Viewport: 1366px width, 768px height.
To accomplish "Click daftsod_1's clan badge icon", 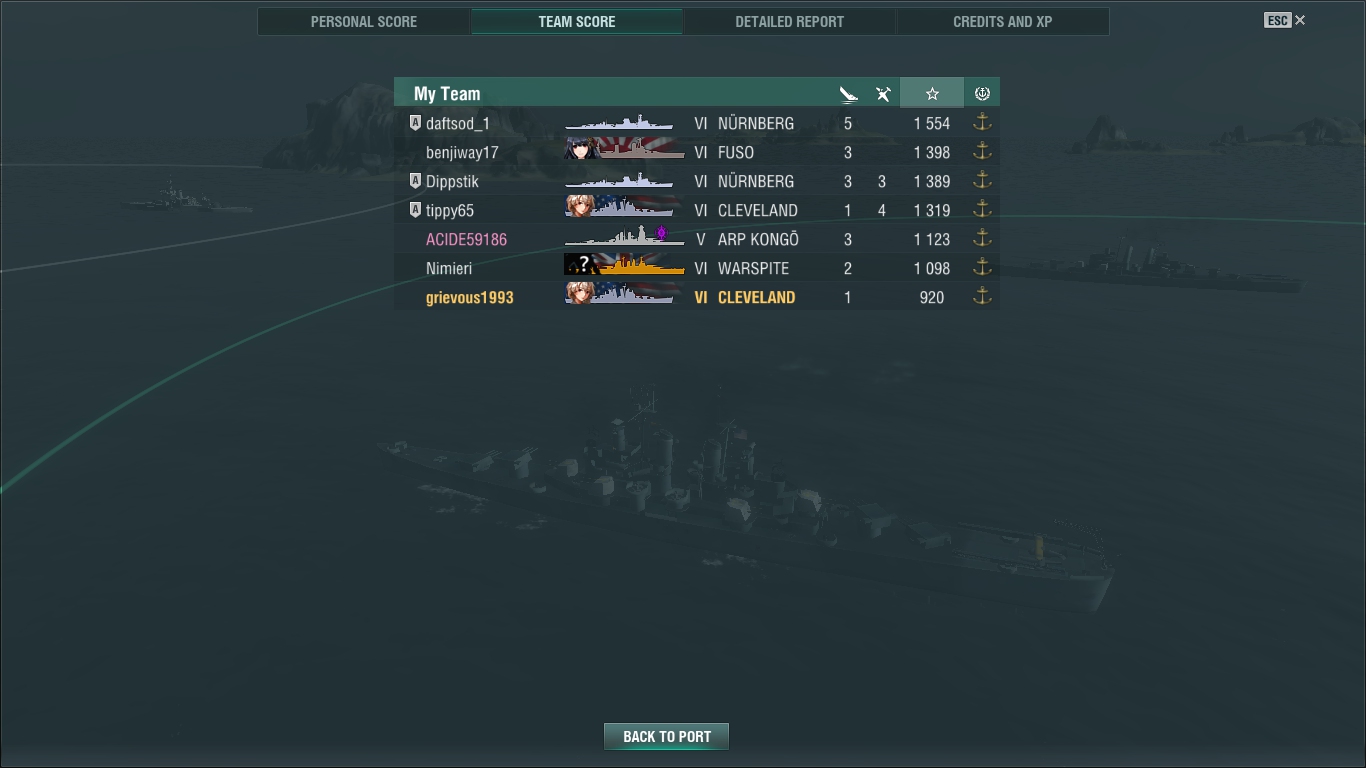I will (x=416, y=123).
